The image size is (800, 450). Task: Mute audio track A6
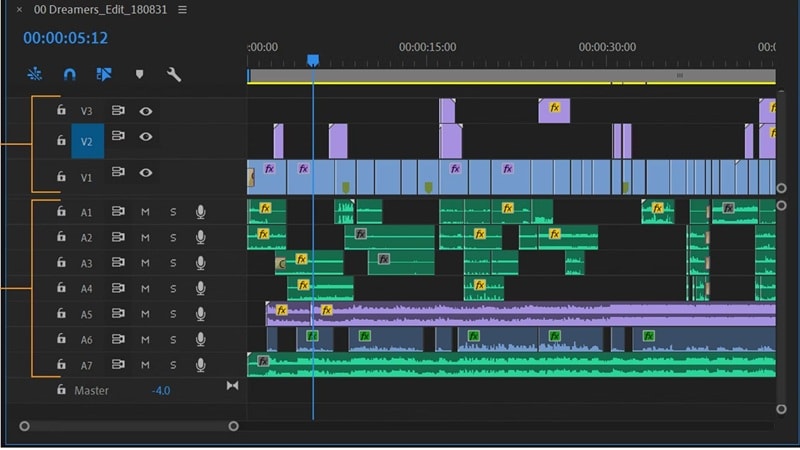[x=145, y=340]
